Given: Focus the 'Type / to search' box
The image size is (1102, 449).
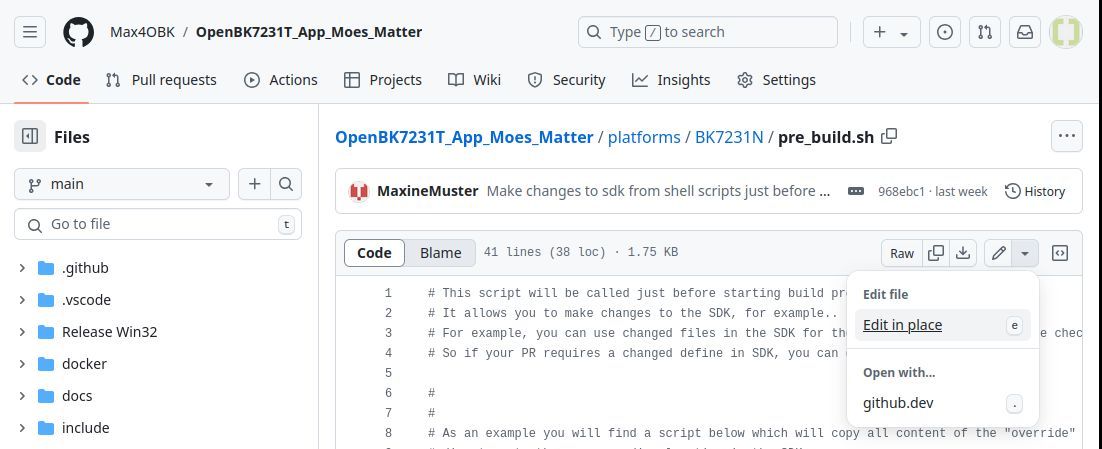Looking at the screenshot, I should tap(708, 32).
